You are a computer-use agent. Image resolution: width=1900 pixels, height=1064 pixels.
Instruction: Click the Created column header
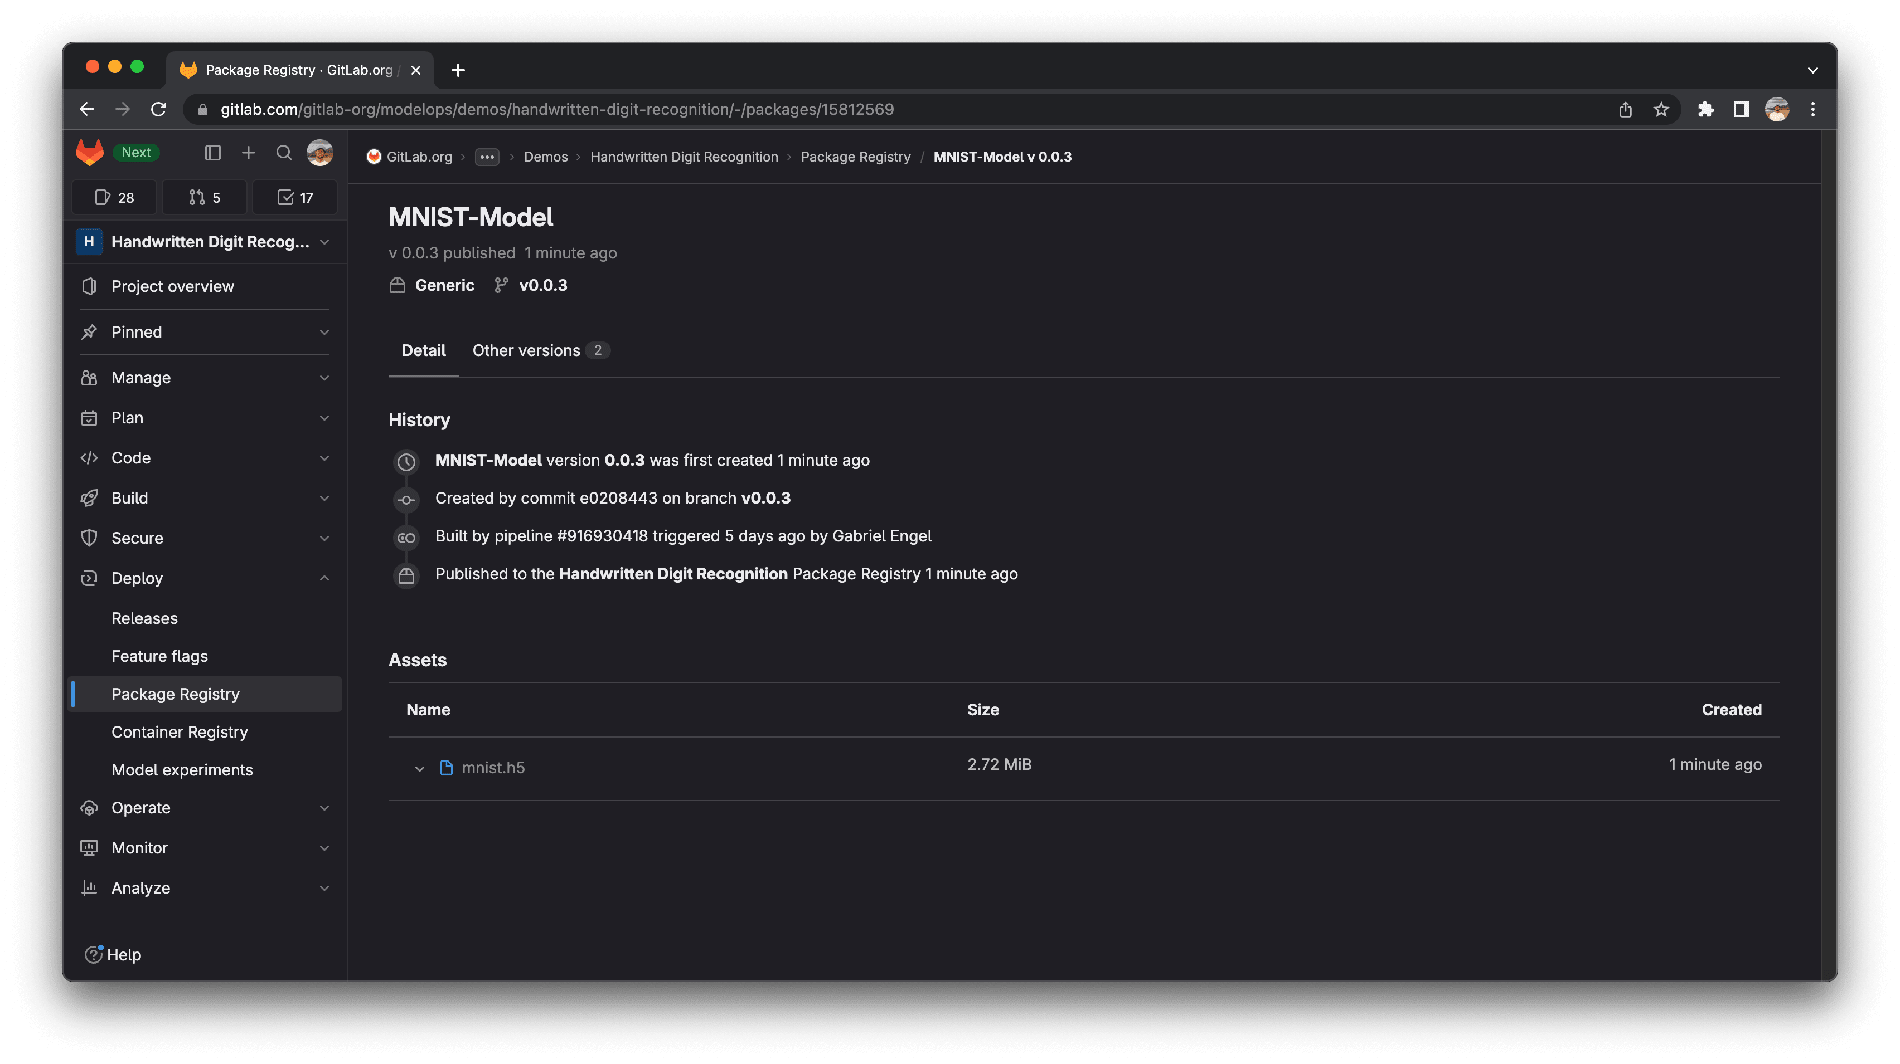[x=1732, y=710]
